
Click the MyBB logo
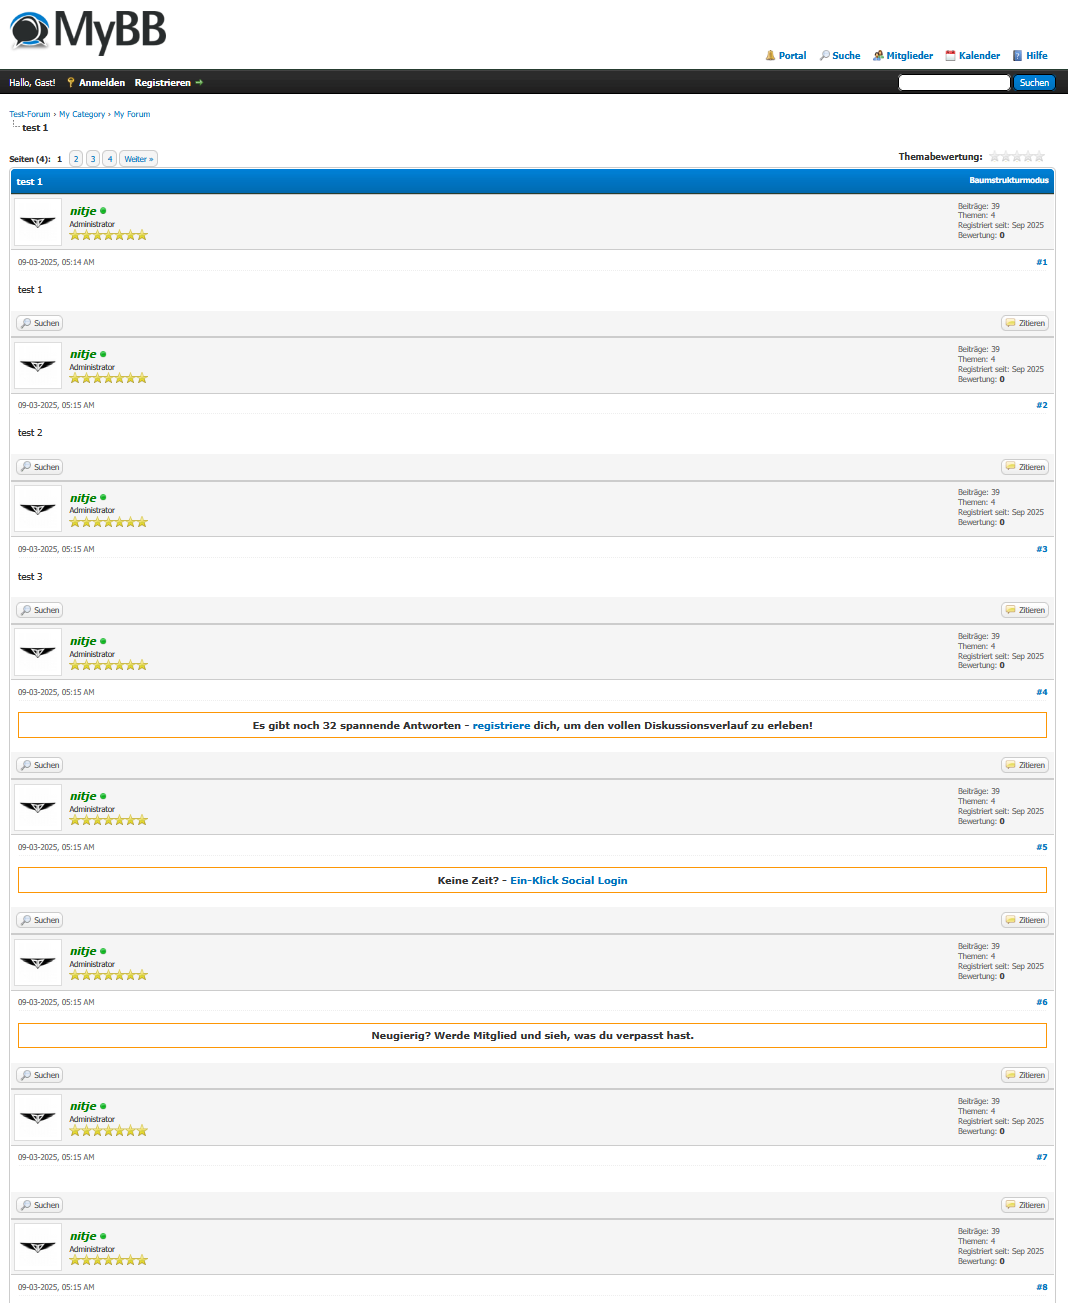pyautogui.click(x=88, y=31)
